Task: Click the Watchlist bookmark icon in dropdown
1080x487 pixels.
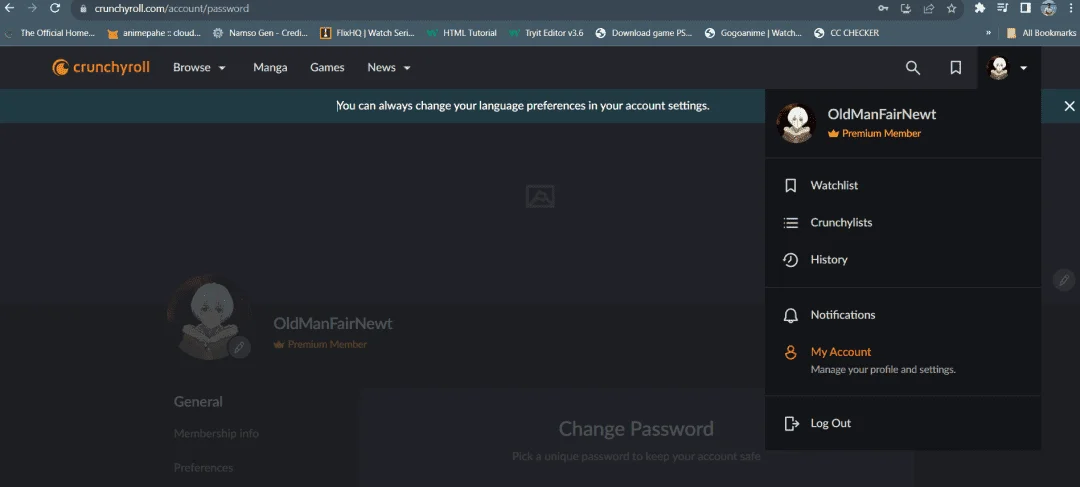Action: point(791,185)
